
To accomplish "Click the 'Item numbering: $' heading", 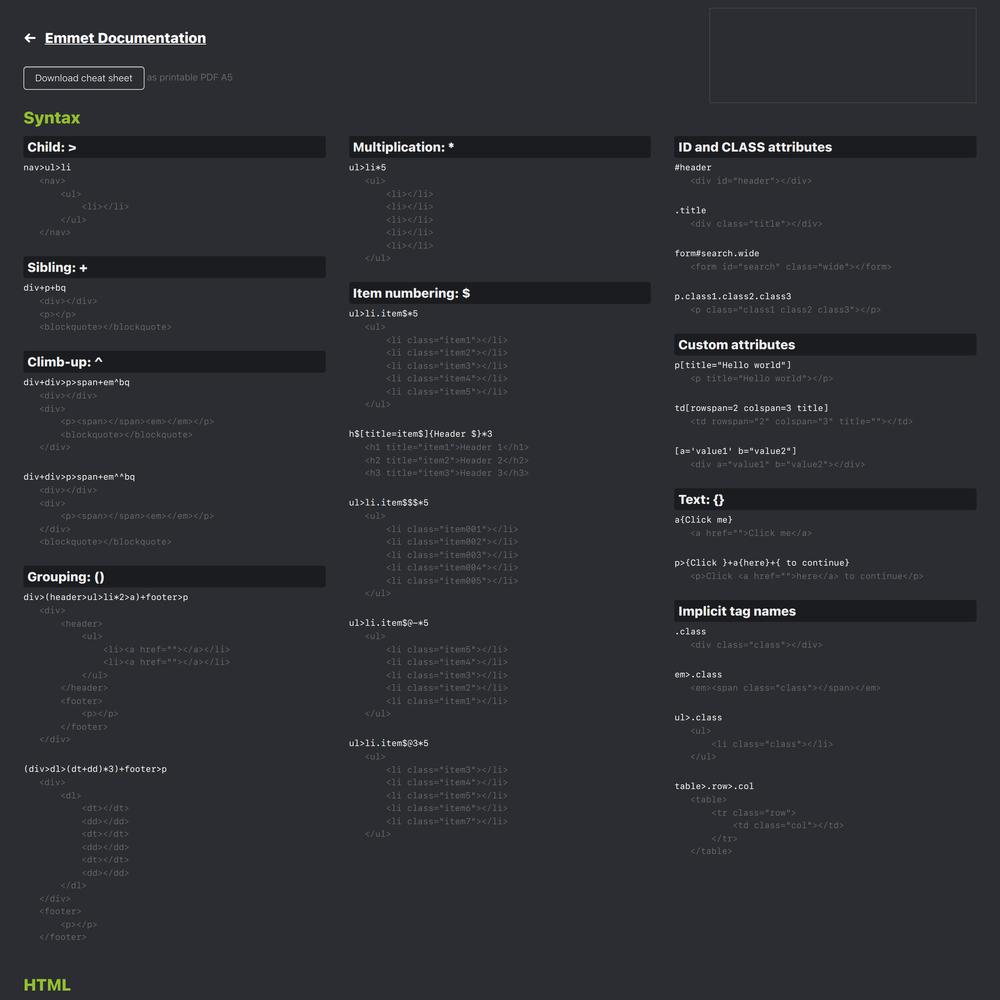I will tap(499, 293).
